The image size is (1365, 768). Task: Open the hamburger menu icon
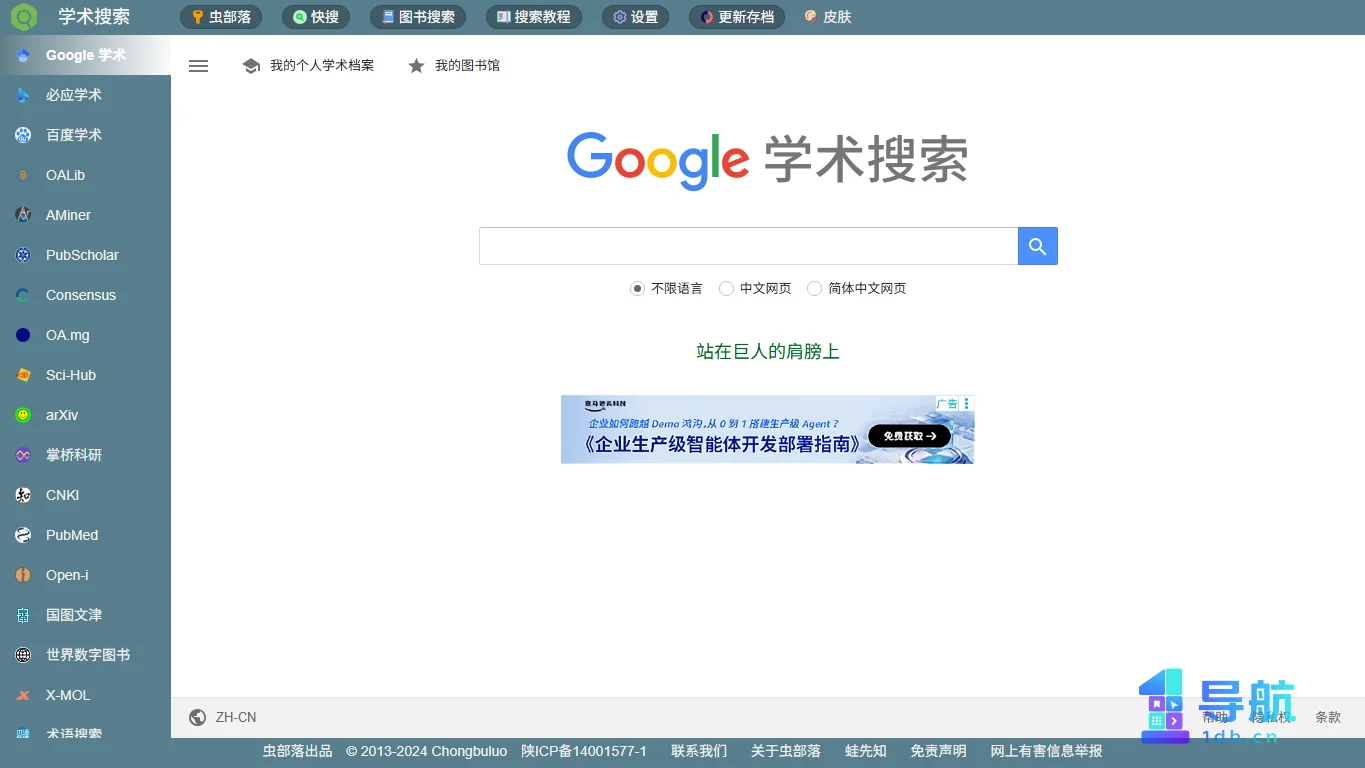pos(199,66)
